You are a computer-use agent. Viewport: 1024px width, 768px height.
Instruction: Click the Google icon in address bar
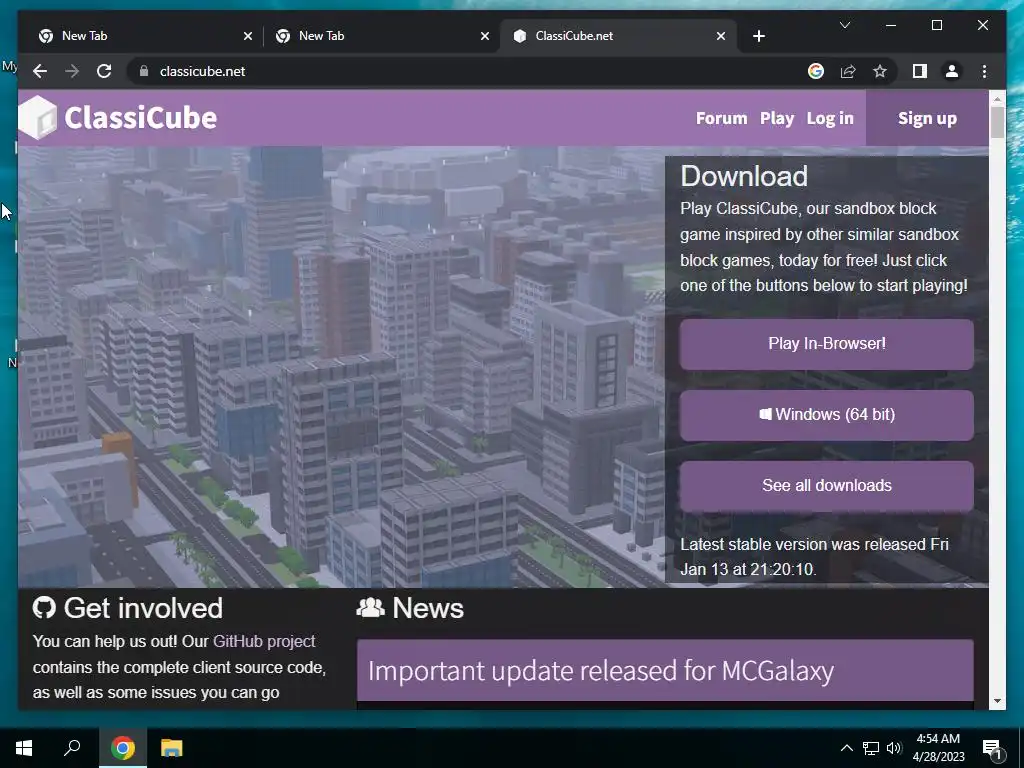pos(816,71)
